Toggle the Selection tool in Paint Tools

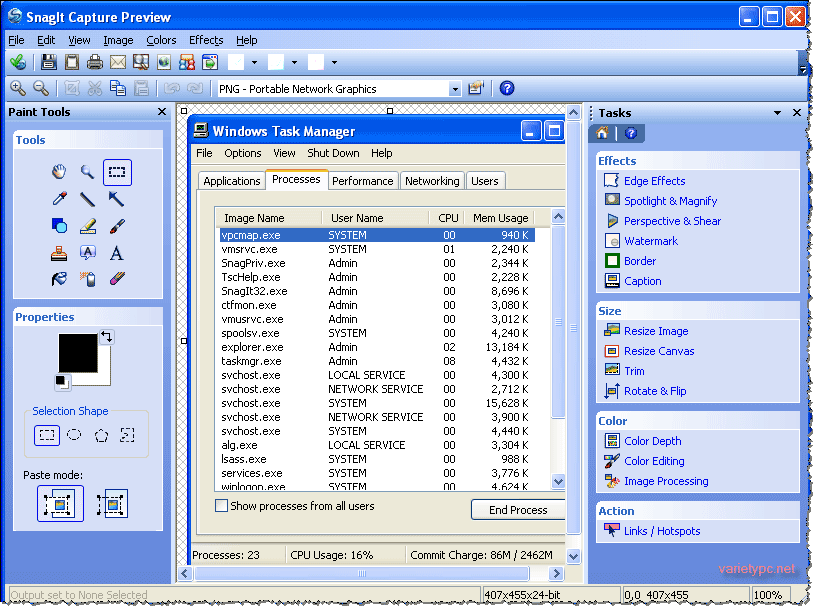coord(117,172)
